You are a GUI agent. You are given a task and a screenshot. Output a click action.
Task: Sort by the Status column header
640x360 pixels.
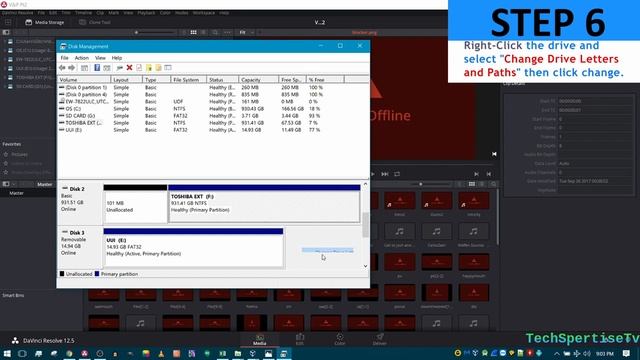[x=222, y=80]
